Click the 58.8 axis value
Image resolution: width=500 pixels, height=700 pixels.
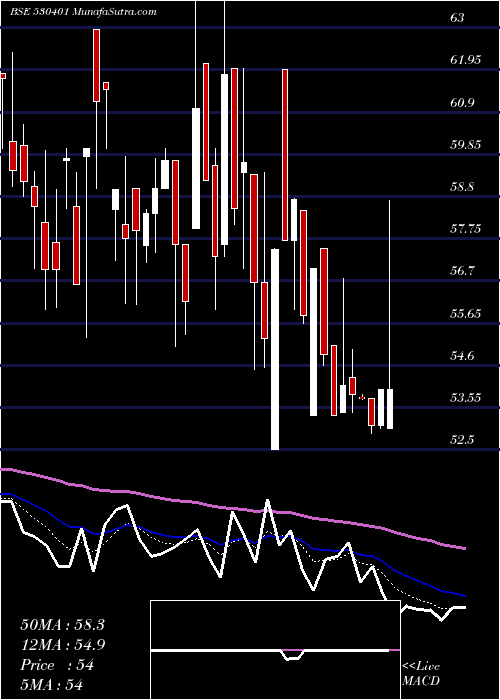click(x=462, y=187)
